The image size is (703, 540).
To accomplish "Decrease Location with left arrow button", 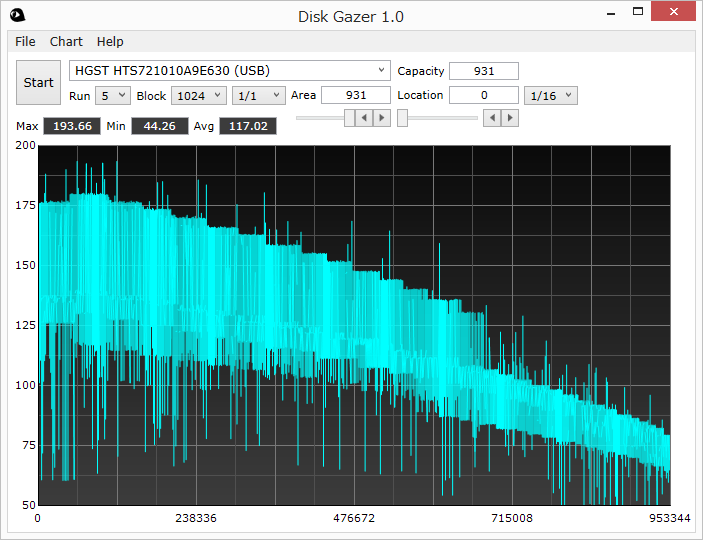I will pos(492,118).
